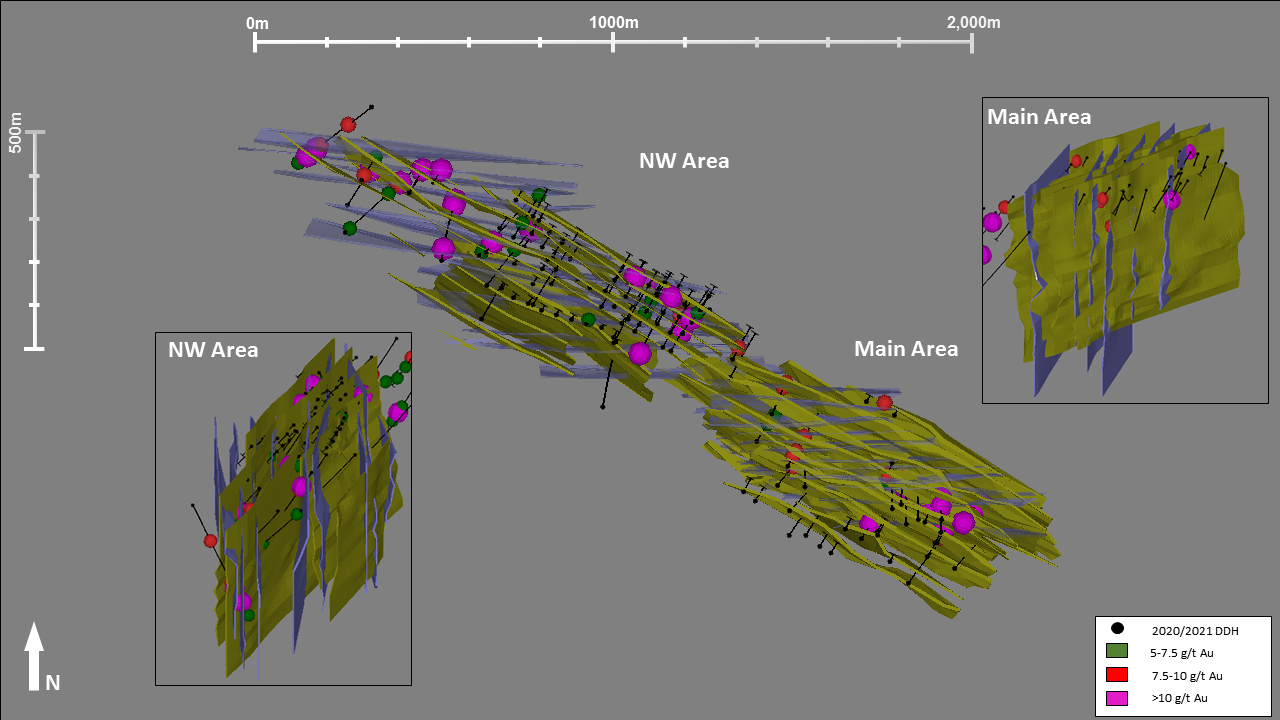Select the green 5-7.5 g/t Au swatch
Image resolution: width=1280 pixels, height=720 pixels.
coord(1118,652)
